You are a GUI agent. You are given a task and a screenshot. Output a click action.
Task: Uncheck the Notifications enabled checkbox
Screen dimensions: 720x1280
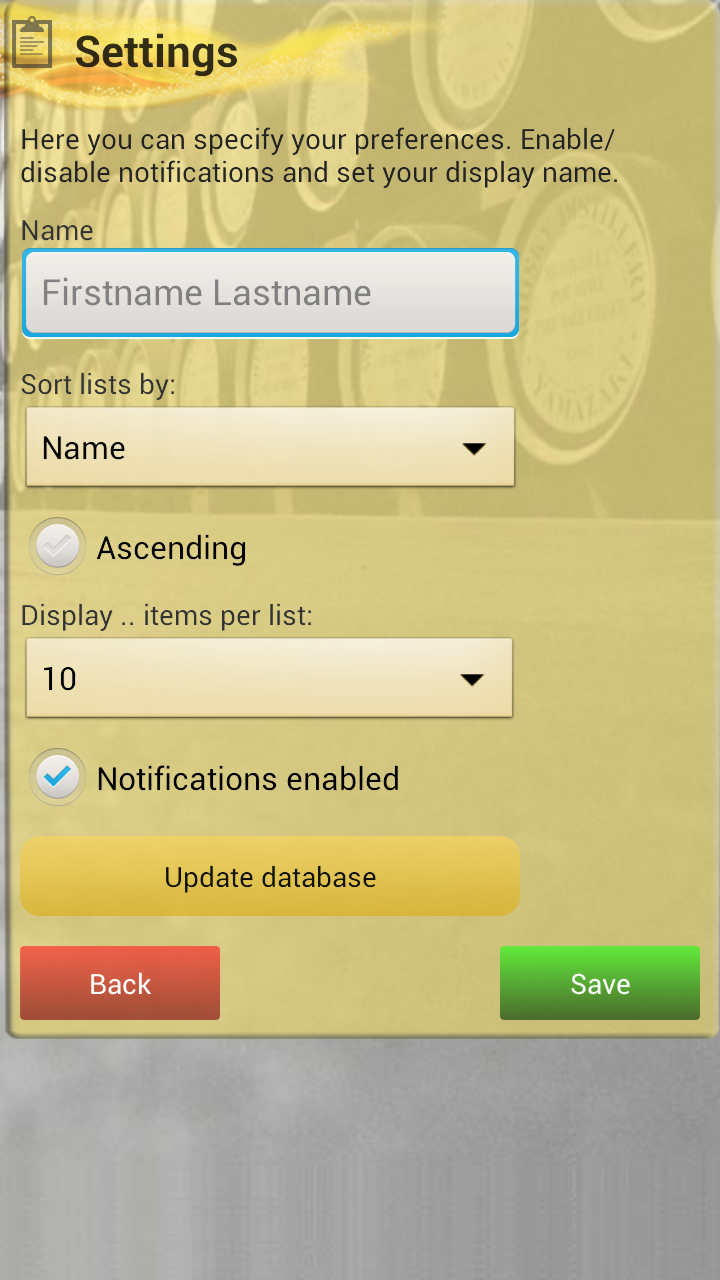click(58, 778)
